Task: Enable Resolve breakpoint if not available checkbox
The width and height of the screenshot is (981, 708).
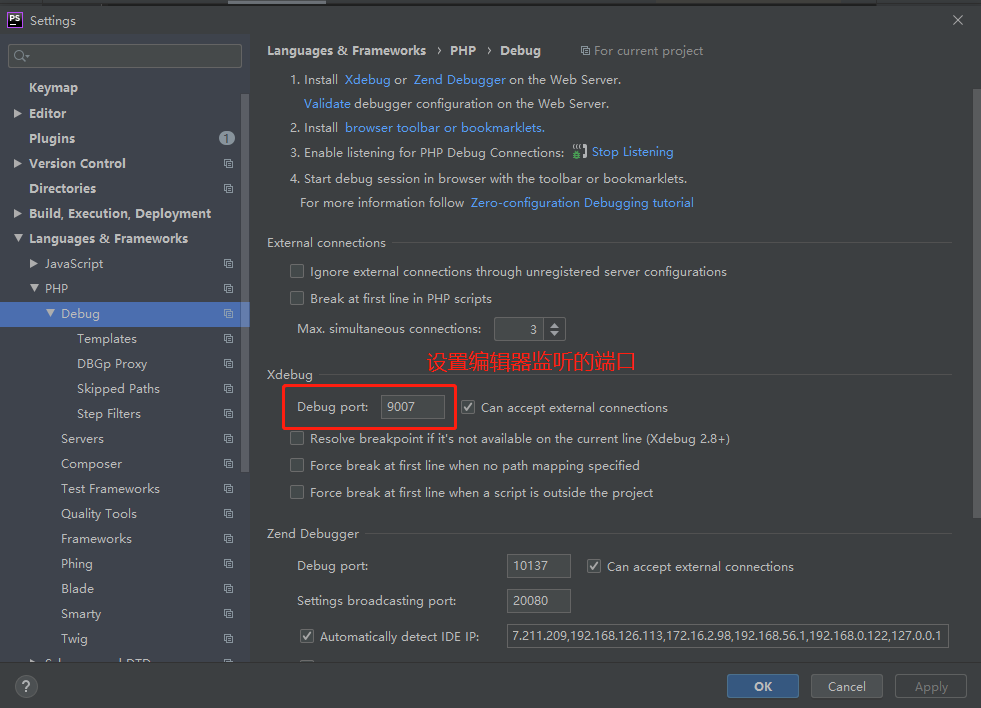Action: click(297, 438)
